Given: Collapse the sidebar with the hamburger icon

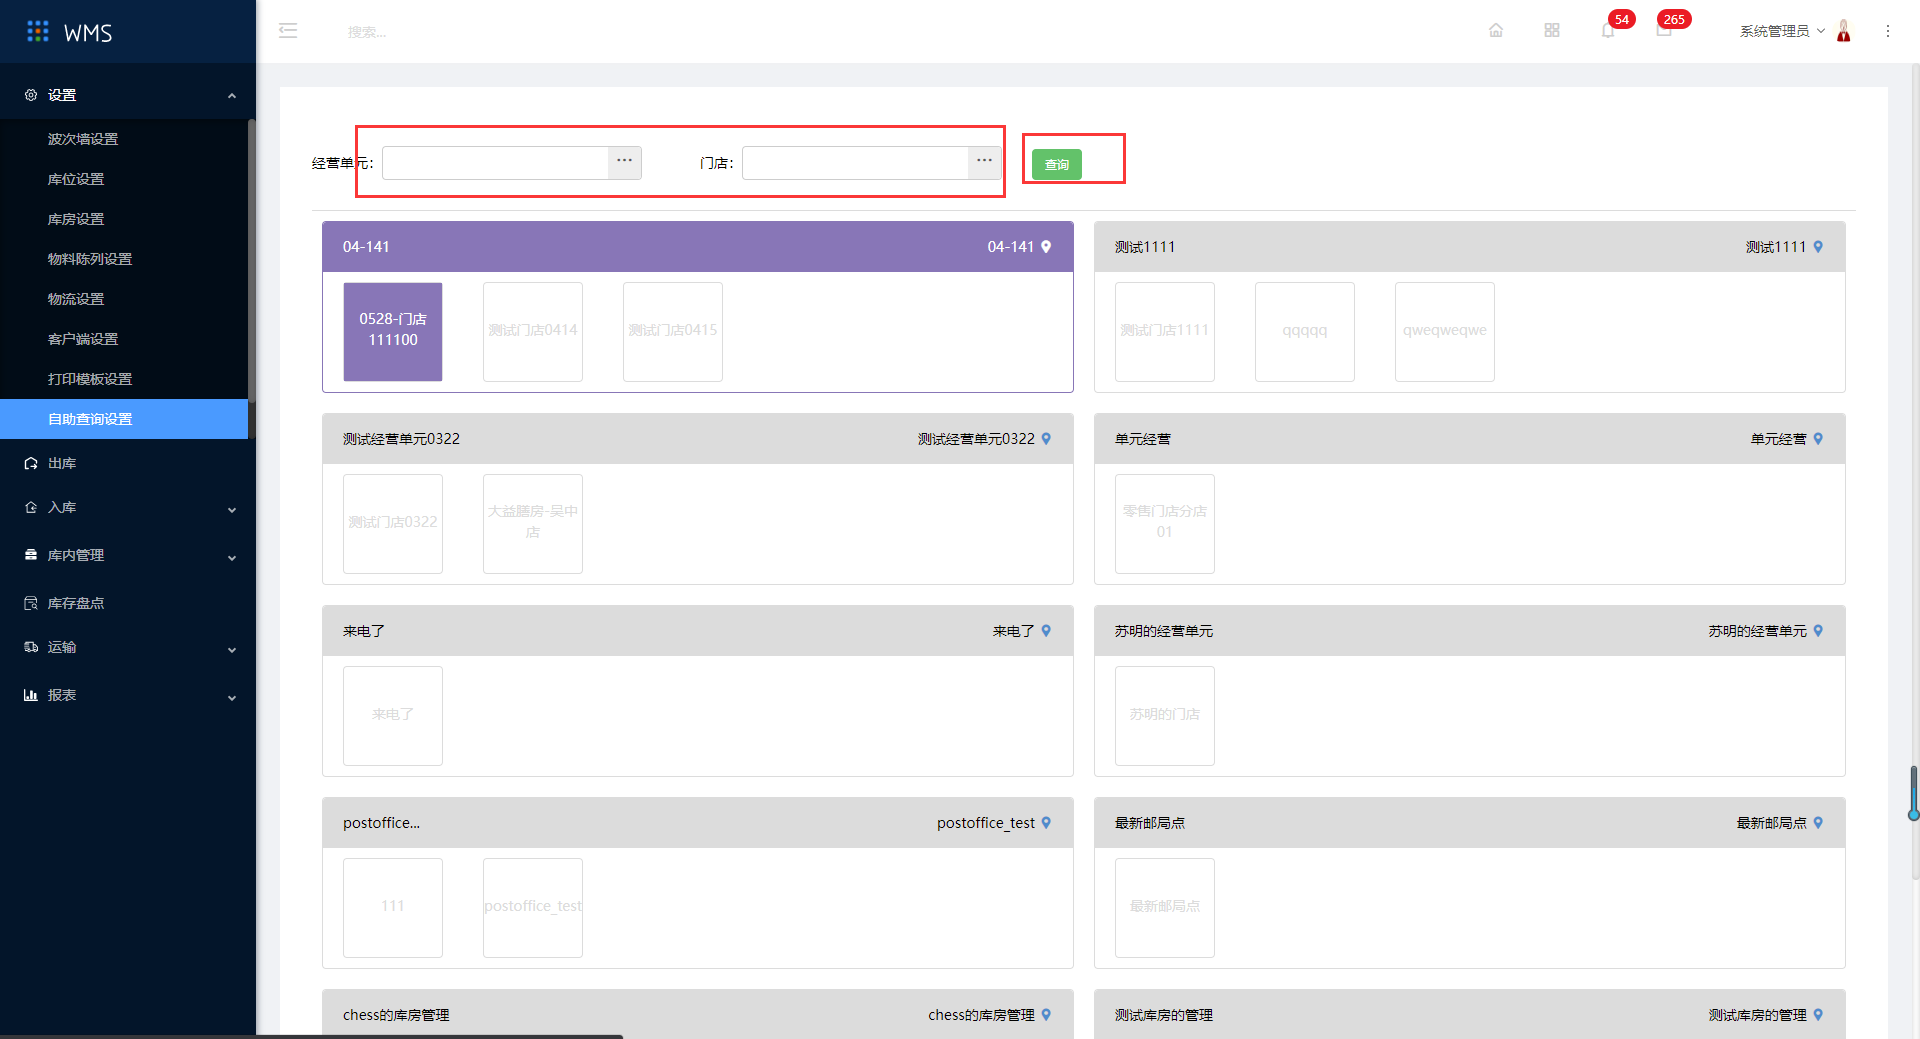Looking at the screenshot, I should tap(288, 31).
